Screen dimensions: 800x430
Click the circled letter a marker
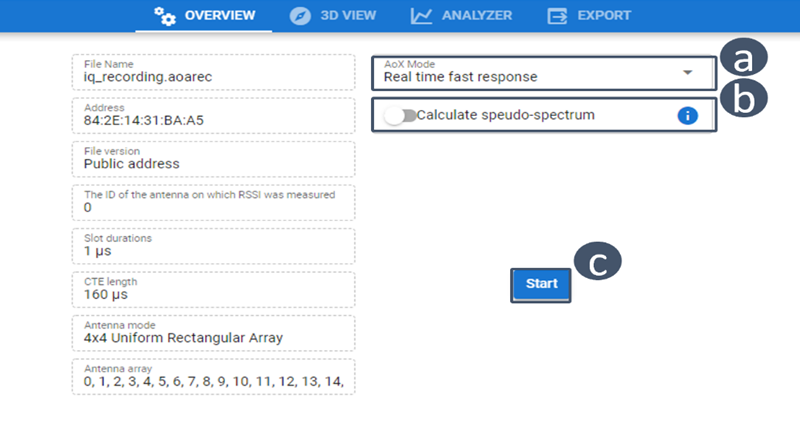coord(742,60)
